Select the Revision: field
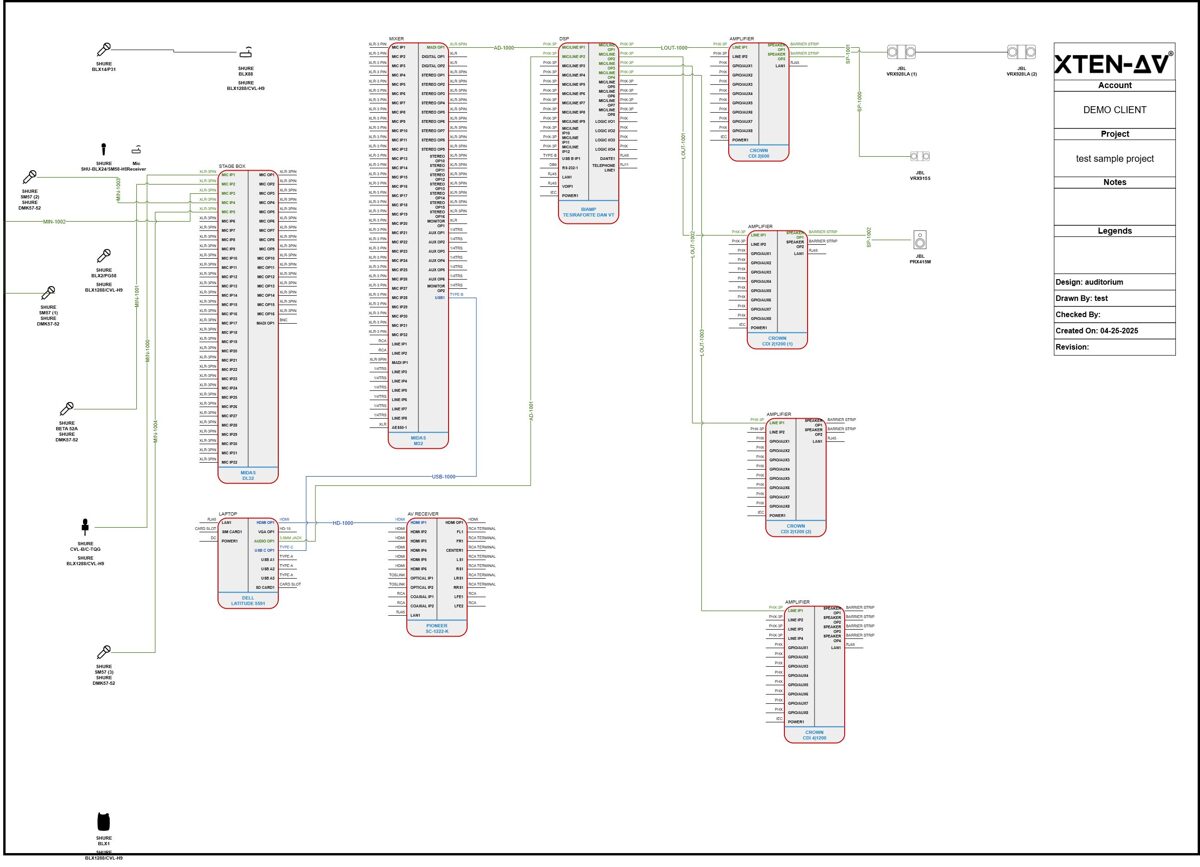1200x867 pixels. pos(1115,347)
